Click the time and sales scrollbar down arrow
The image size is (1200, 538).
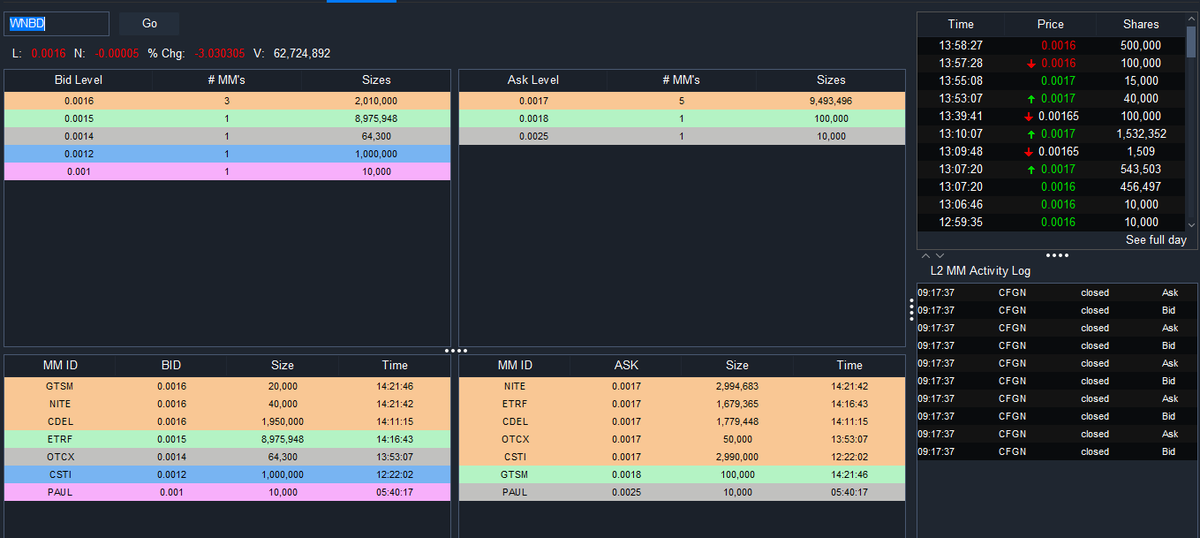1191,225
